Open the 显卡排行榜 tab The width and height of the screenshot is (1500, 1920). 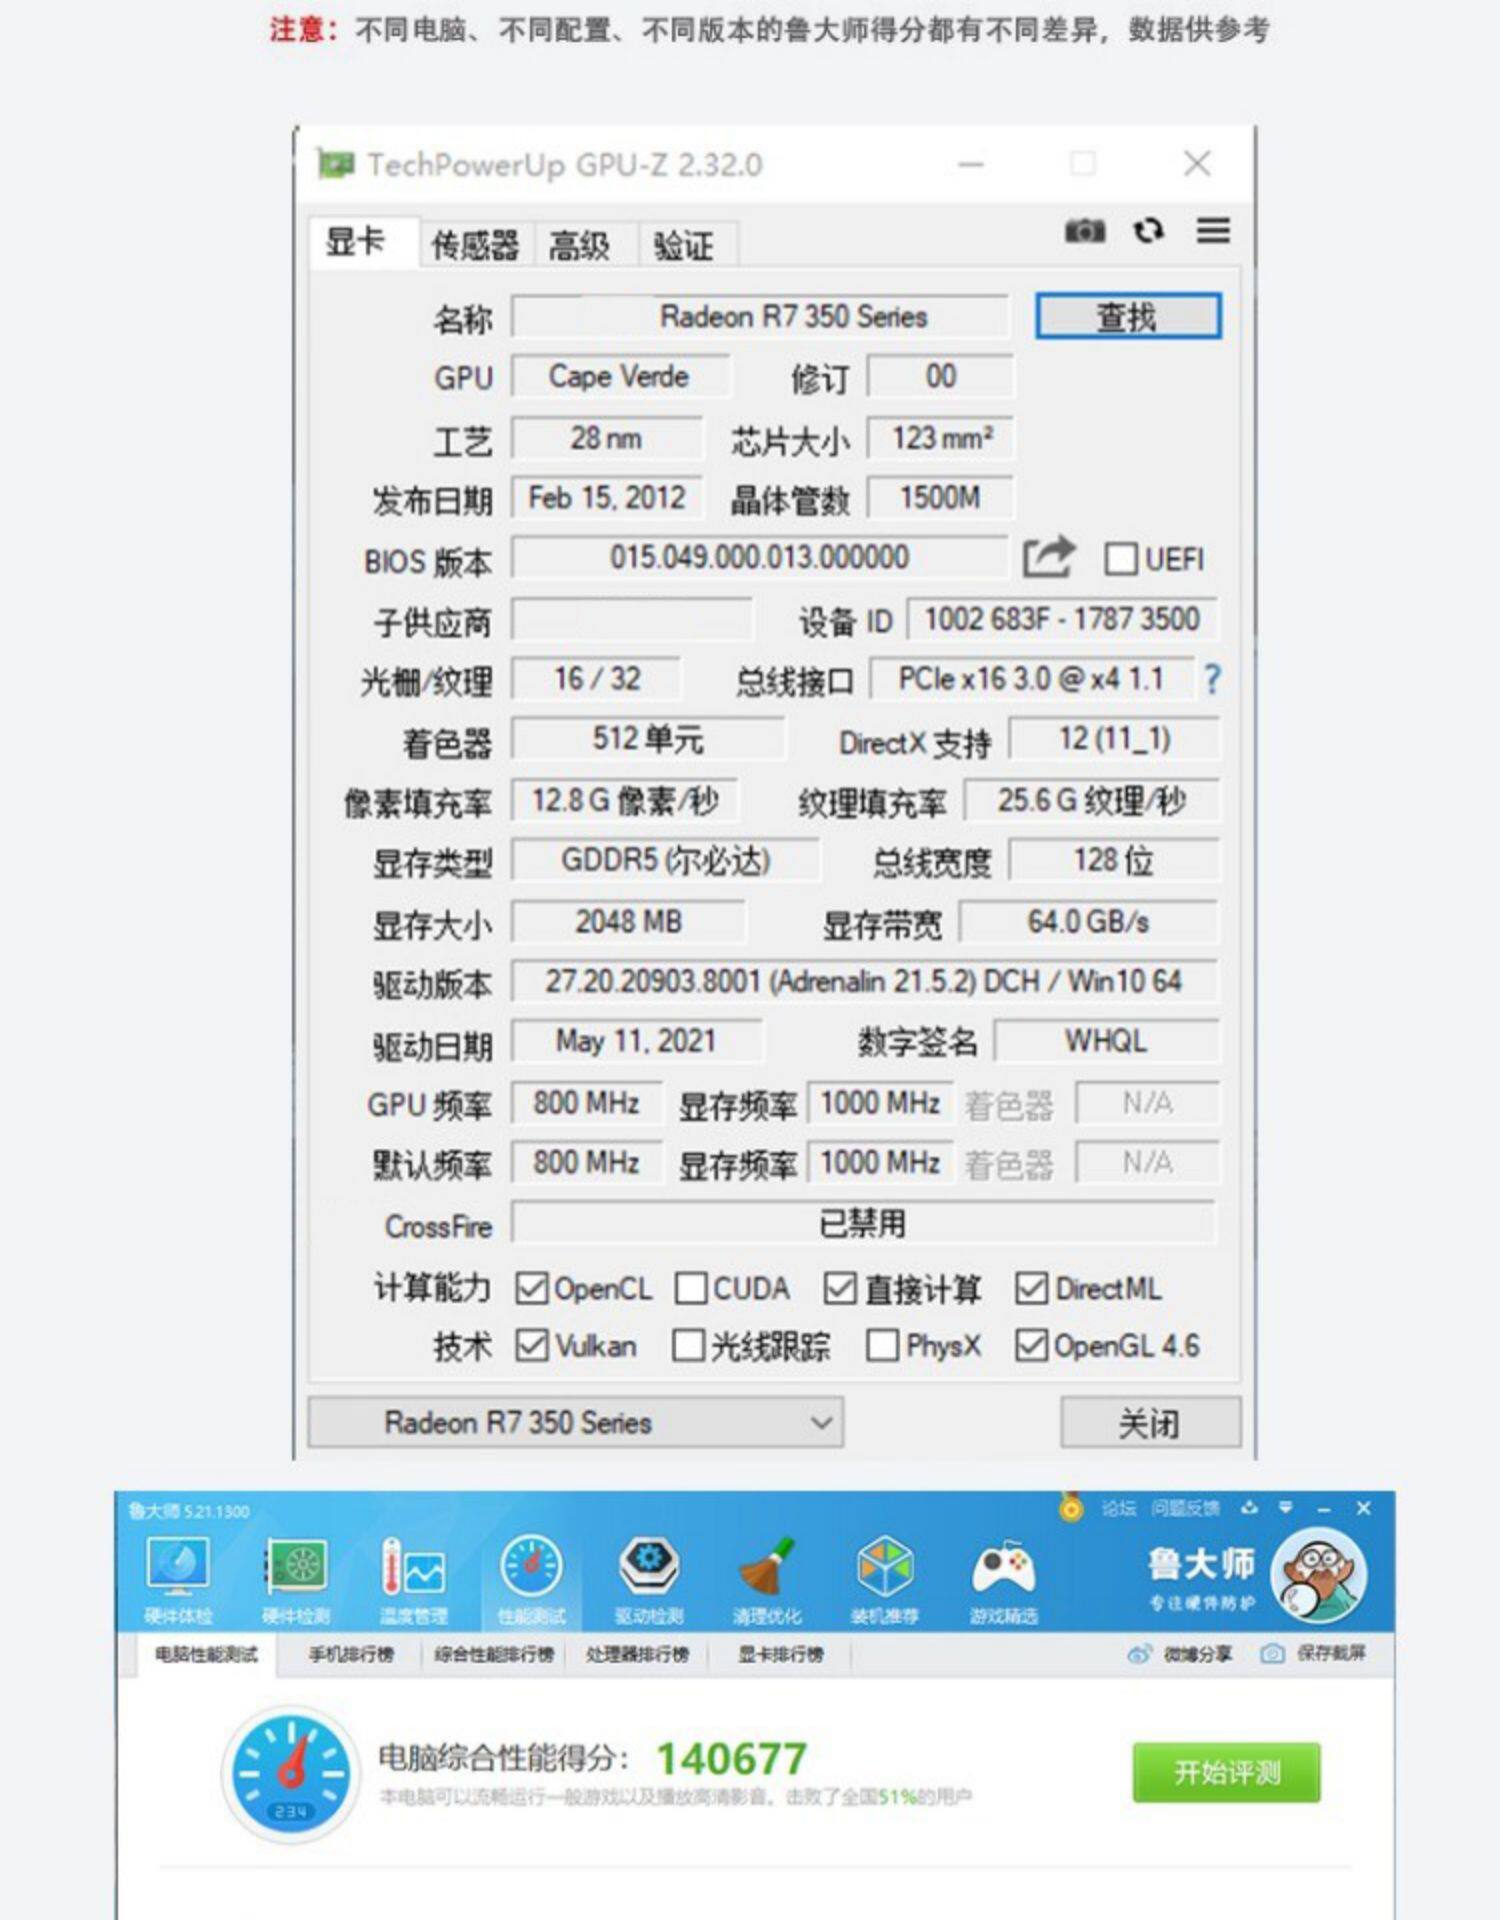781,1655
